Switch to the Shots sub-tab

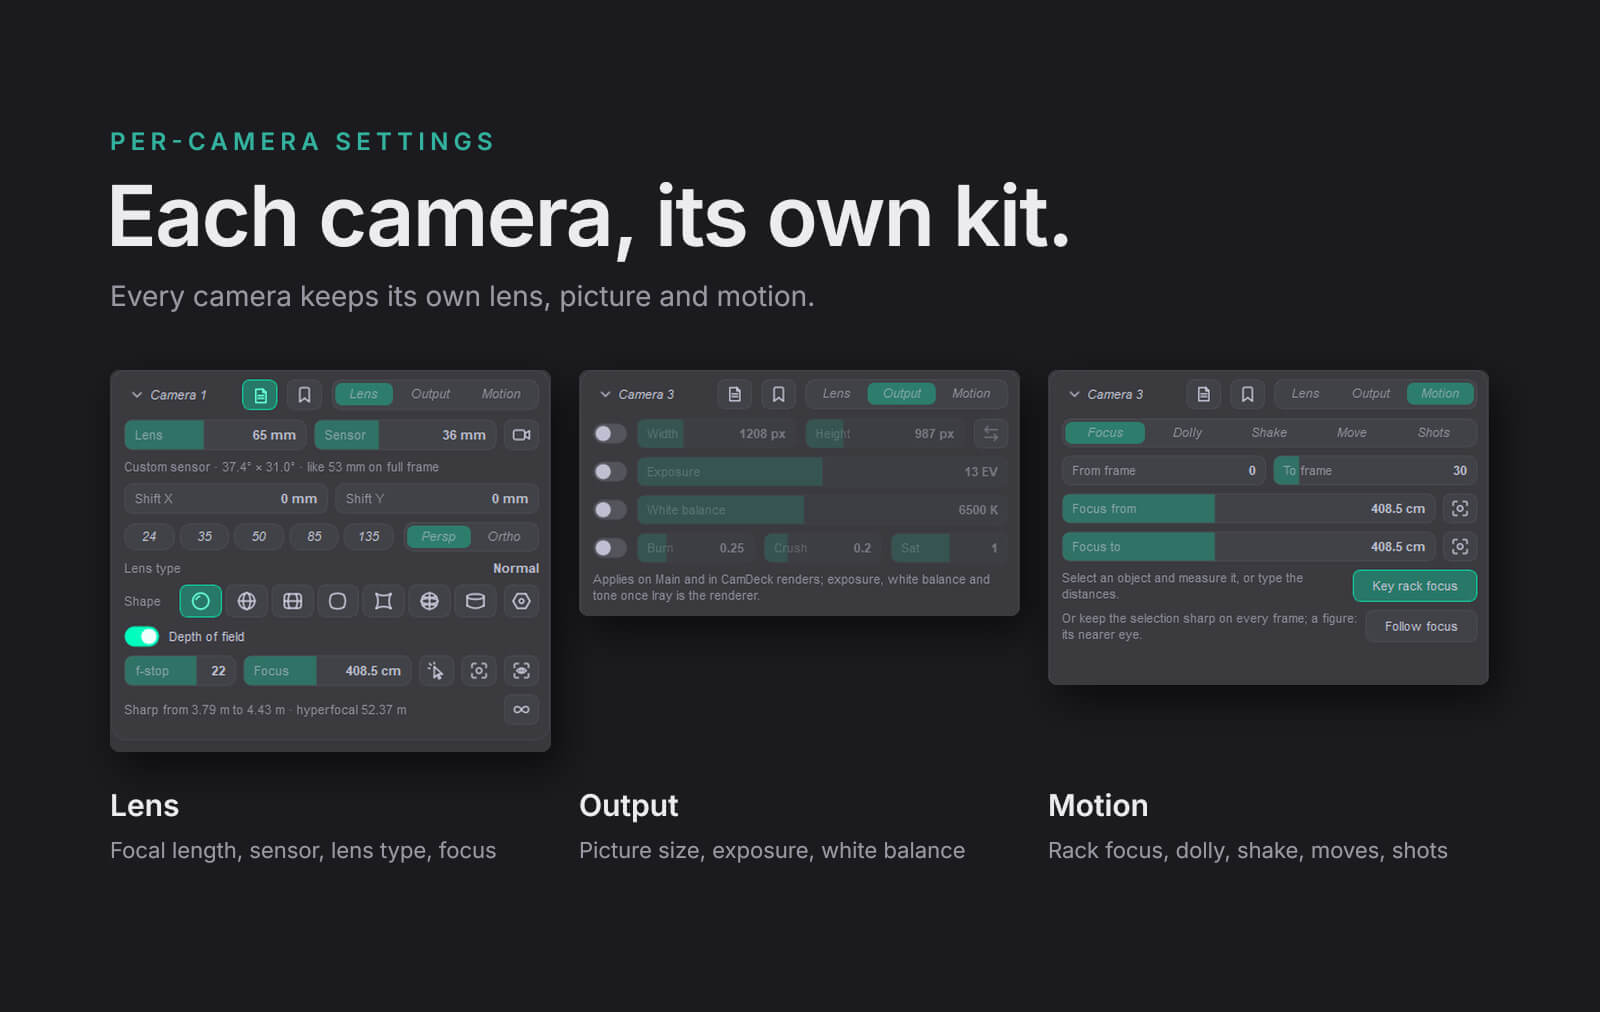point(1433,433)
